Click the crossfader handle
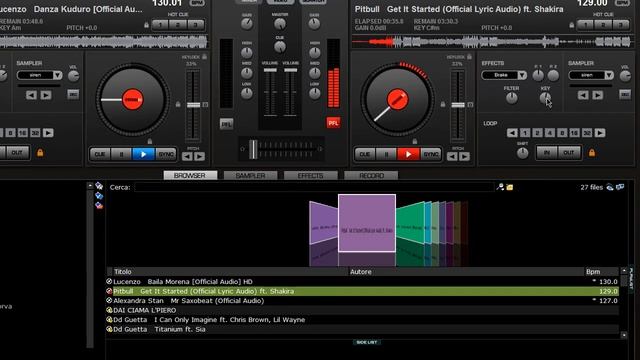Image resolution: width=640 pixels, height=360 pixels. pyautogui.click(x=253, y=149)
